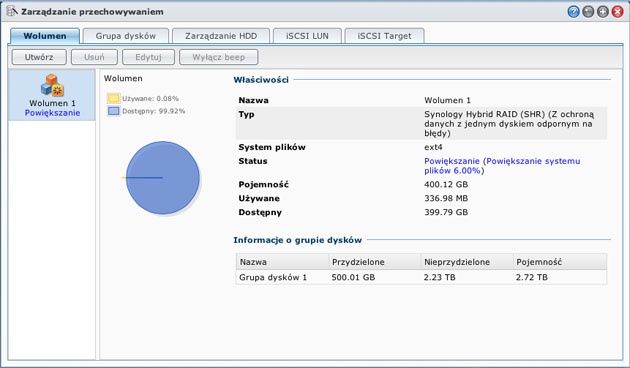Maximize window using the plus button

click(x=603, y=12)
